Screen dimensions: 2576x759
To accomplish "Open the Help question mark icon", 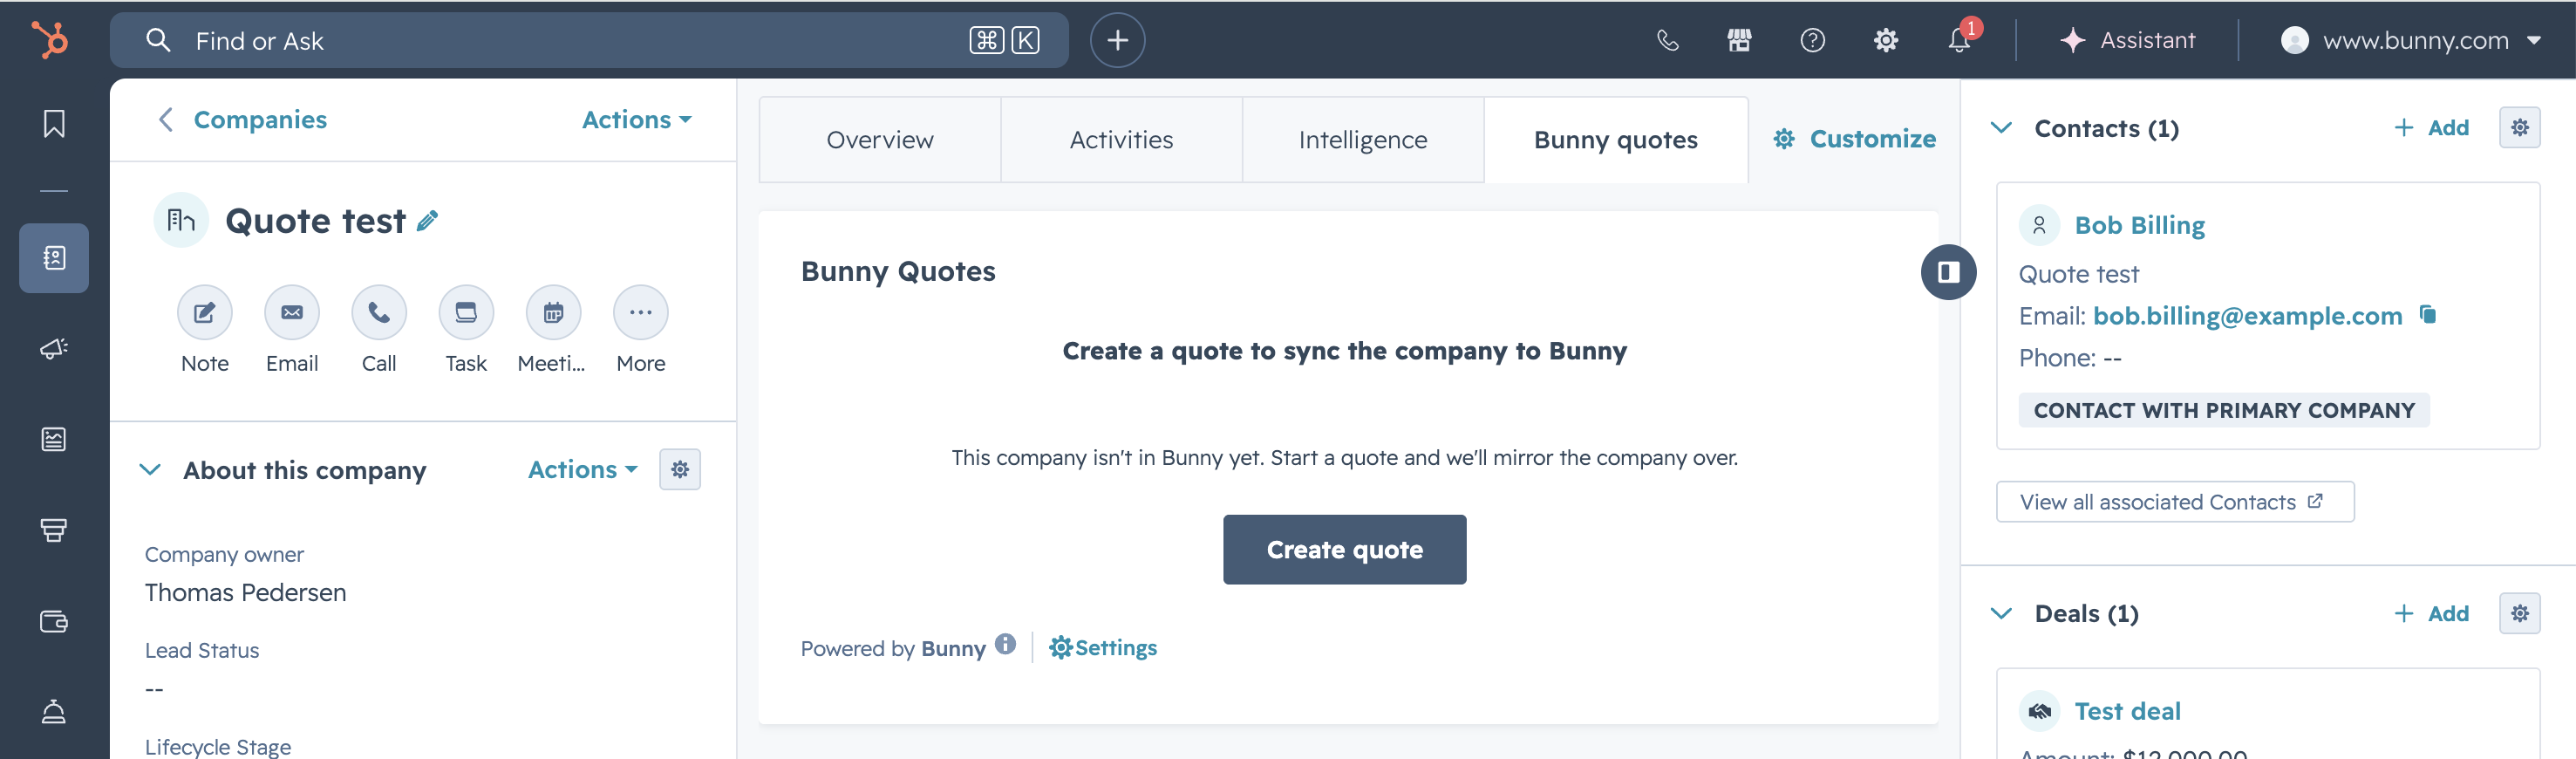I will [1812, 40].
